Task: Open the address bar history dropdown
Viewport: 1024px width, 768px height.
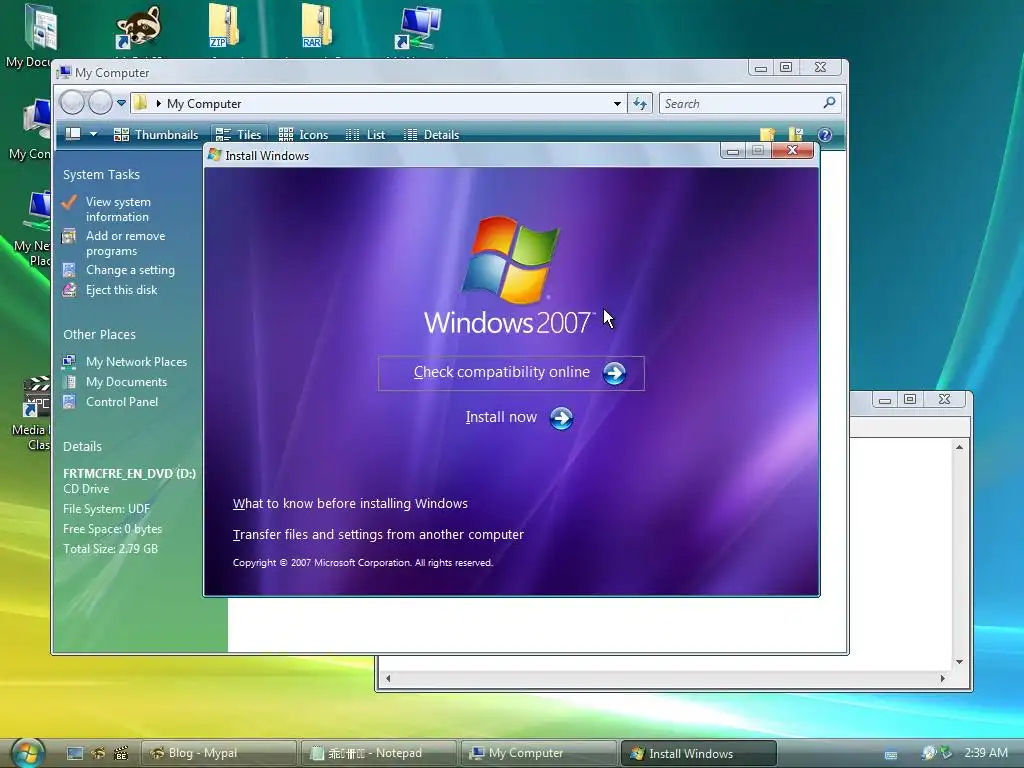Action: point(617,104)
